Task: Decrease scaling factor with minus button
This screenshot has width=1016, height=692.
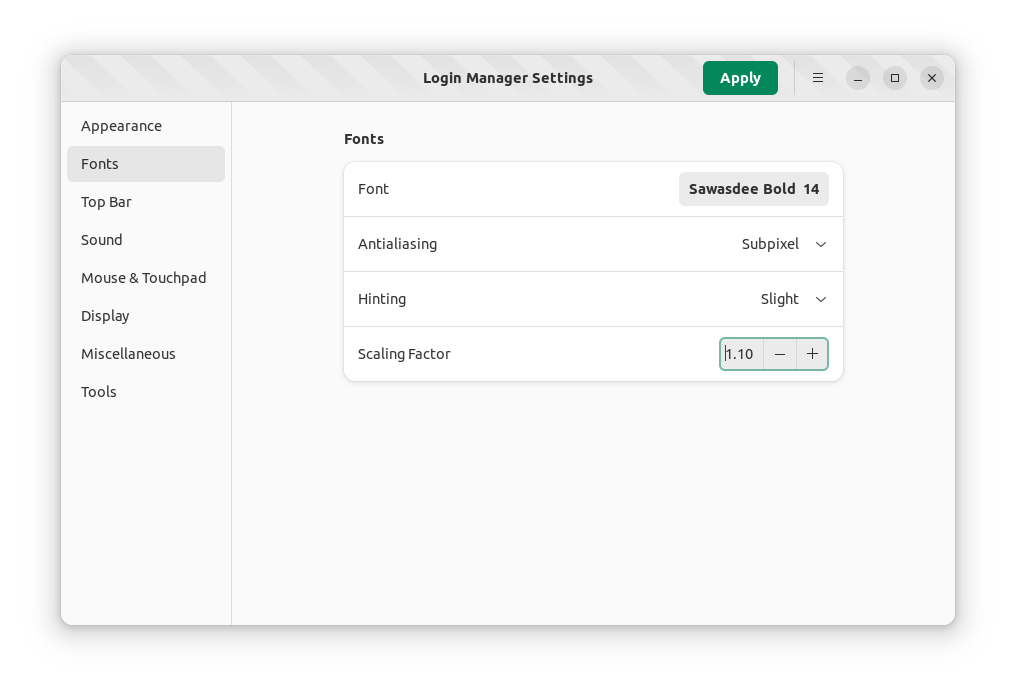Action: [x=780, y=354]
